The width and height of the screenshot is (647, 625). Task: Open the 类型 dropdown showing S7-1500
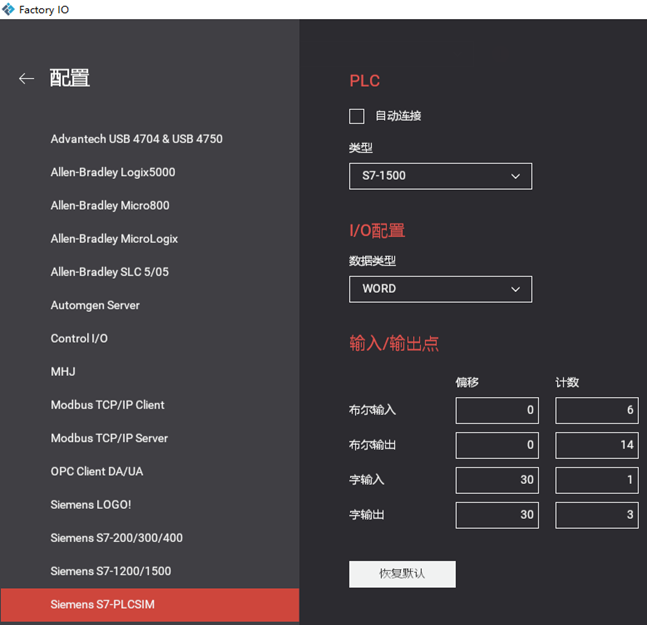click(x=440, y=176)
